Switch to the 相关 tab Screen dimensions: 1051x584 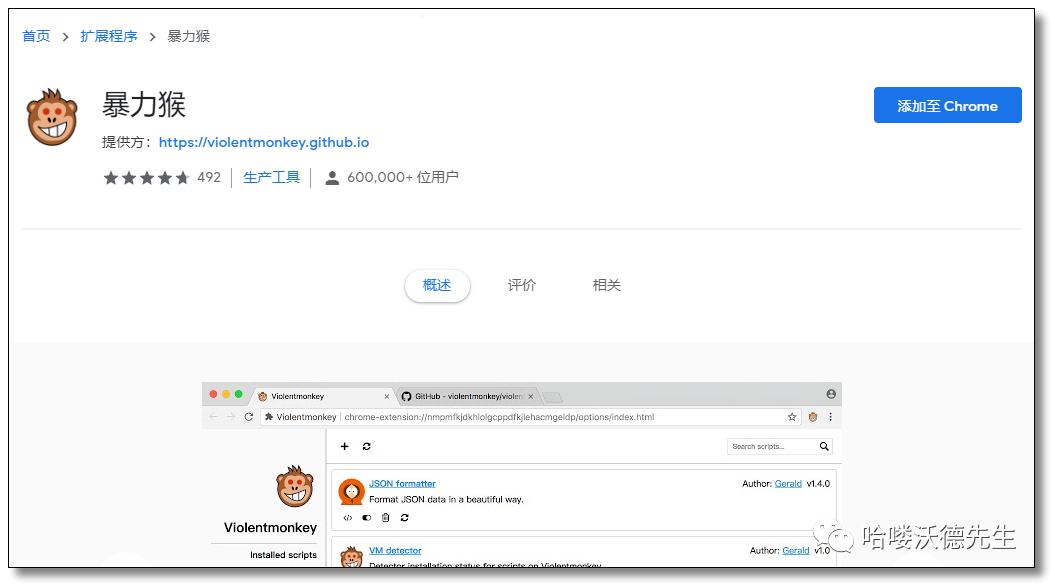(x=607, y=286)
